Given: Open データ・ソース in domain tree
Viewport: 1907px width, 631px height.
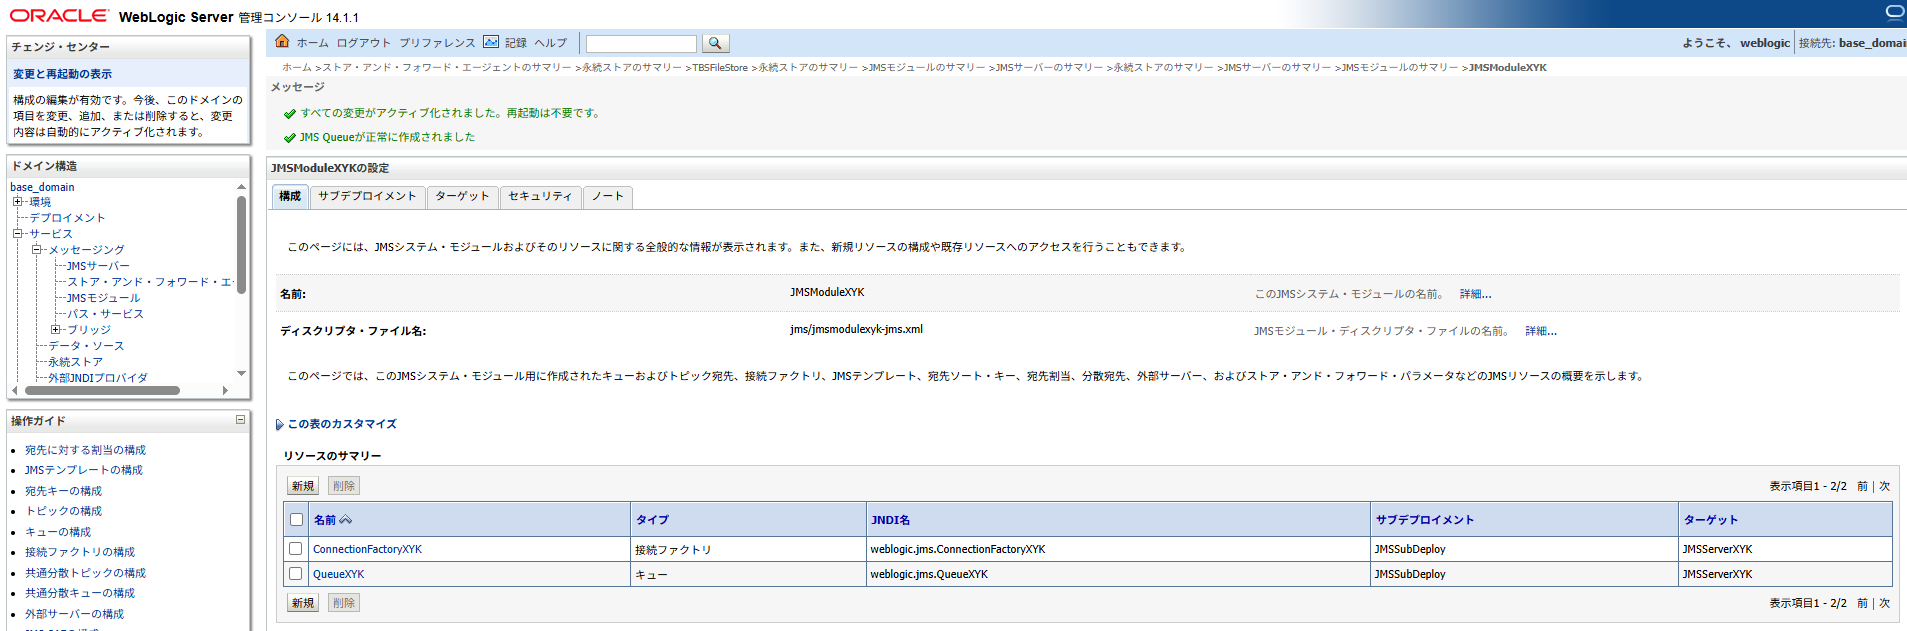Looking at the screenshot, I should coord(86,346).
